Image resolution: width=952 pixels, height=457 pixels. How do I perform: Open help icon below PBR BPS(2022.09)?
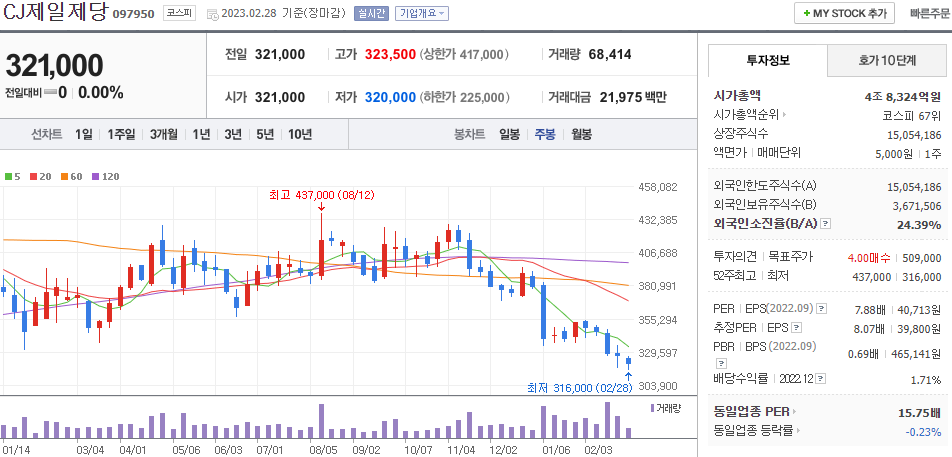coord(721,364)
